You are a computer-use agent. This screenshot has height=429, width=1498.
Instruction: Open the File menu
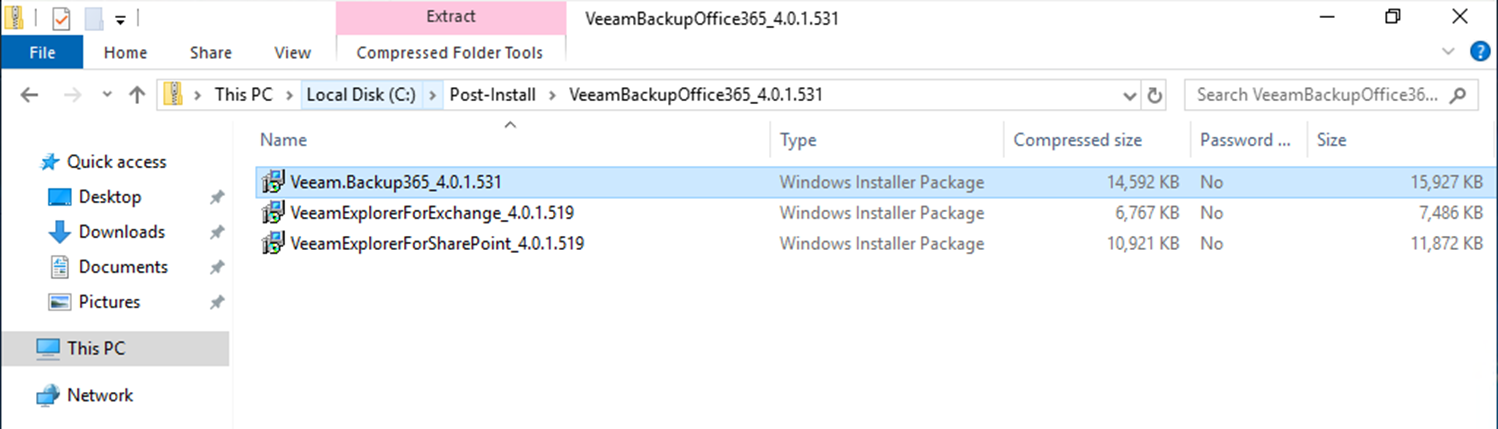(42, 52)
